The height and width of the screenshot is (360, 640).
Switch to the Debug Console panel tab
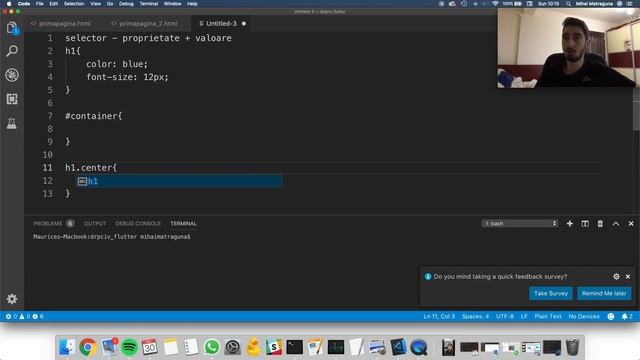pos(138,224)
